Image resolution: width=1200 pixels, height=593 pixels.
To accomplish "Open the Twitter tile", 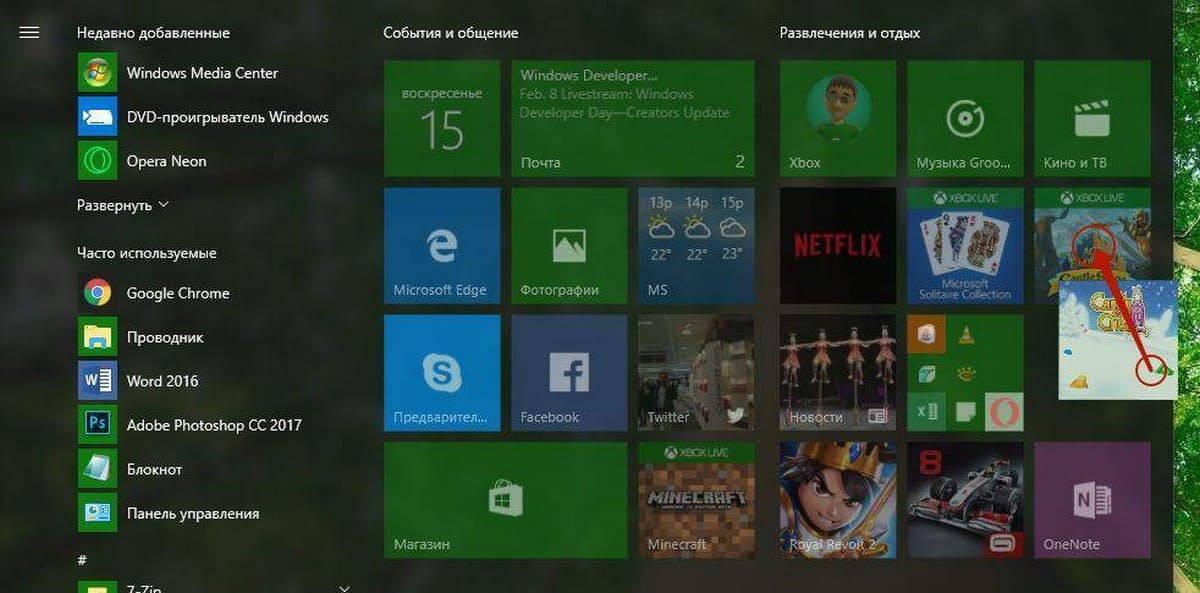I will click(697, 373).
